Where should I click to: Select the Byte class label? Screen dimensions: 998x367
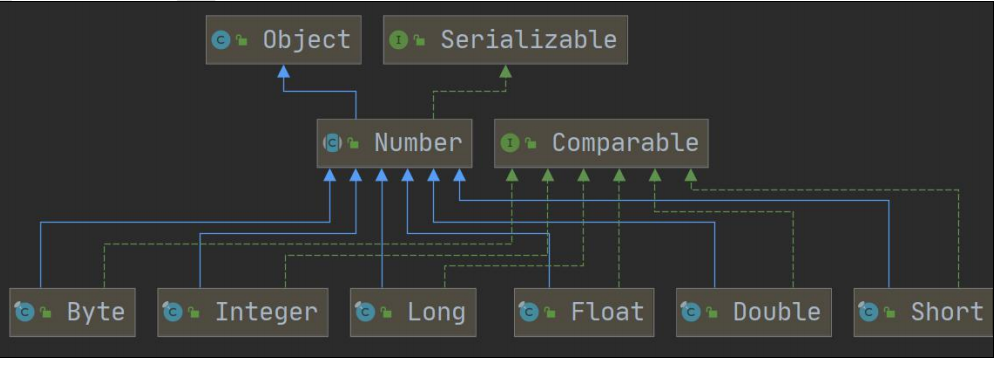95,313
